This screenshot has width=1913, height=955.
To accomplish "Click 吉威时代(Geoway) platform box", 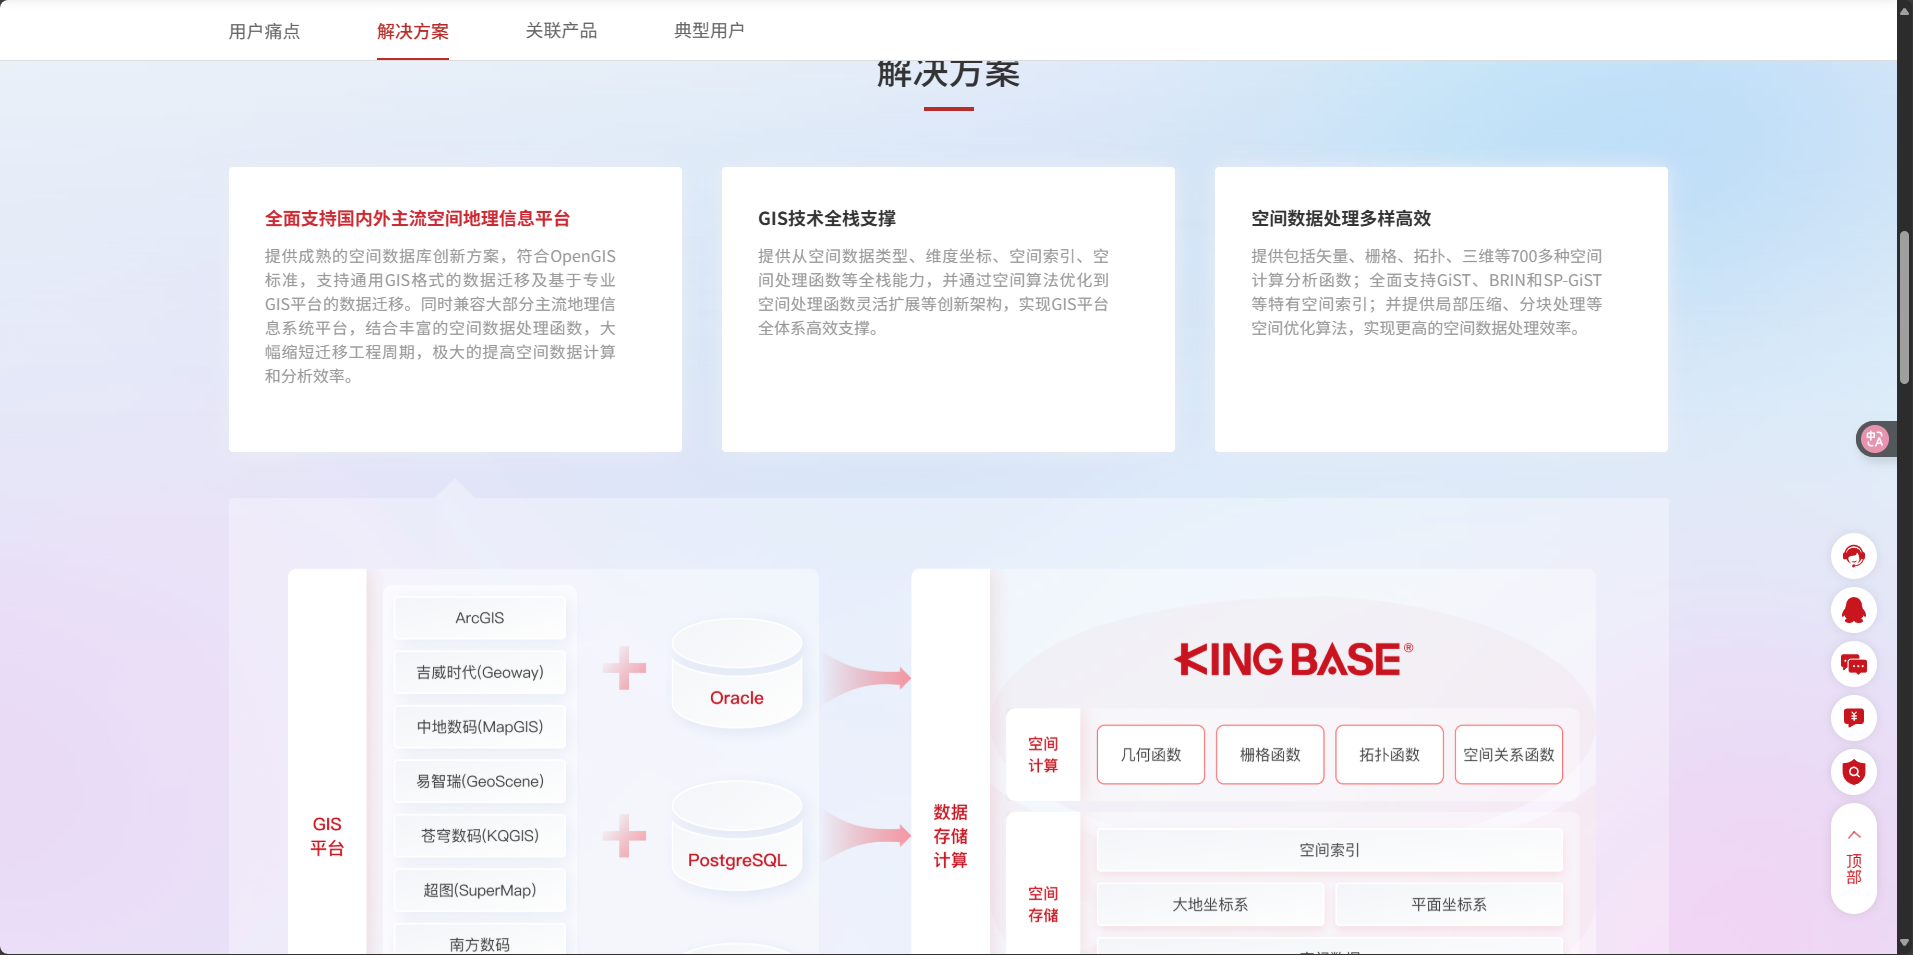I will (x=480, y=672).
